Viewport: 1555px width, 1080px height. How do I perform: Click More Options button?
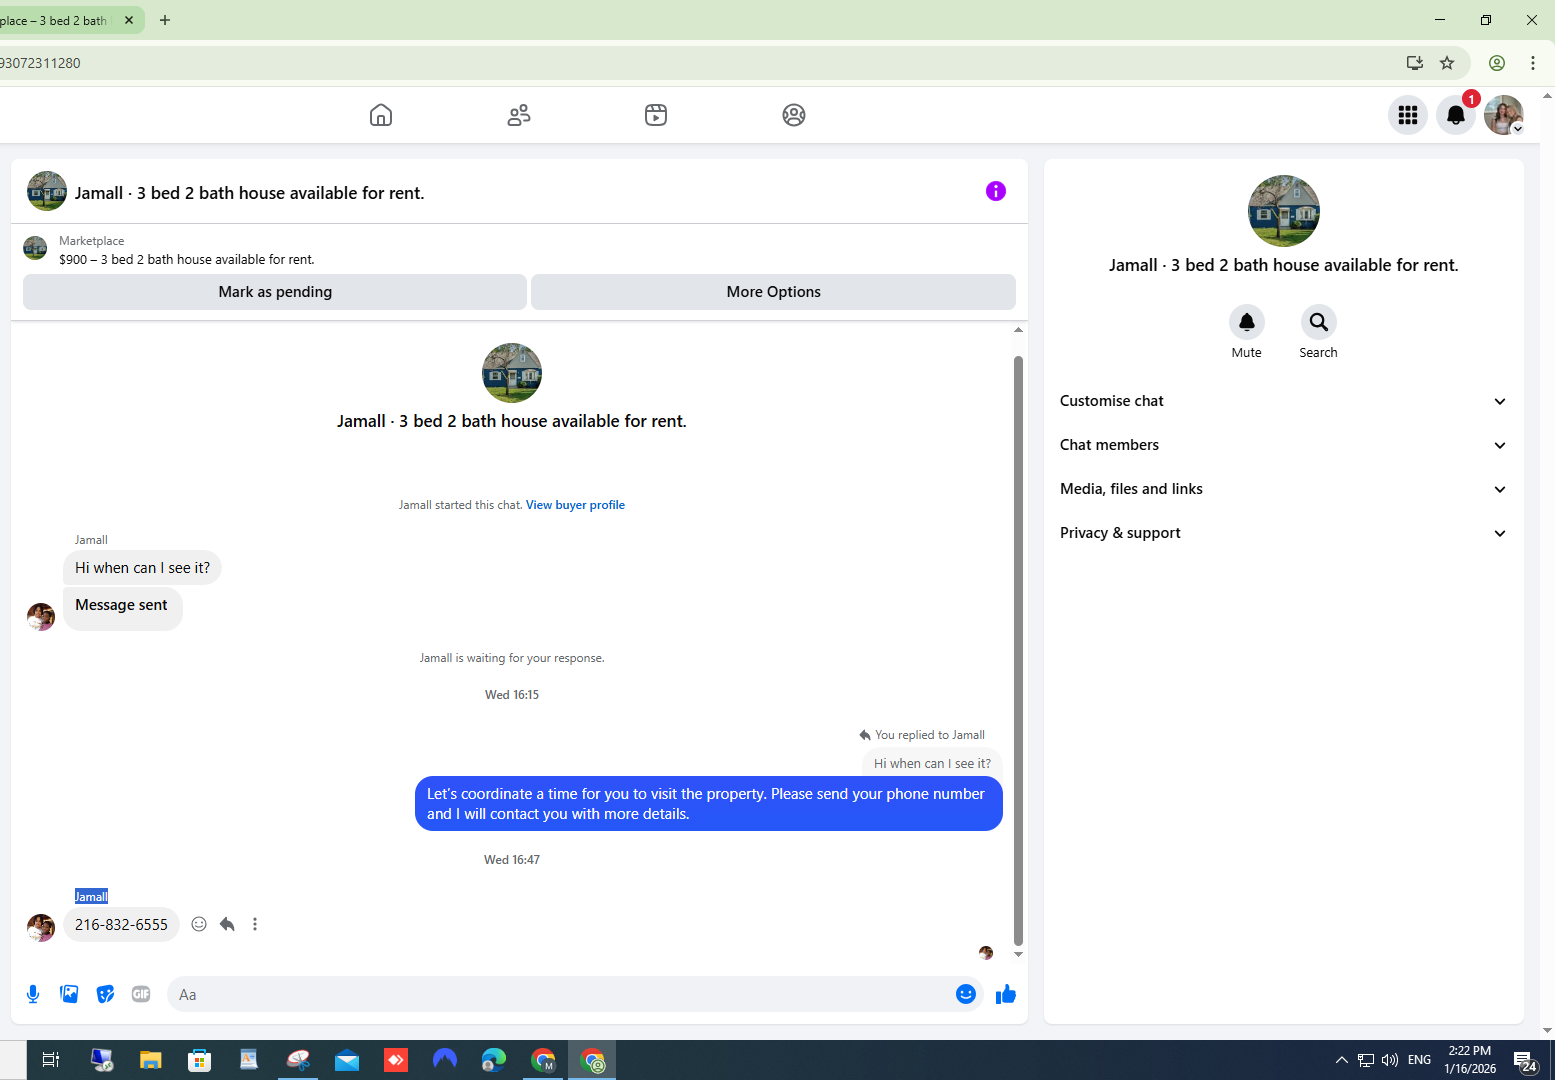[773, 292]
